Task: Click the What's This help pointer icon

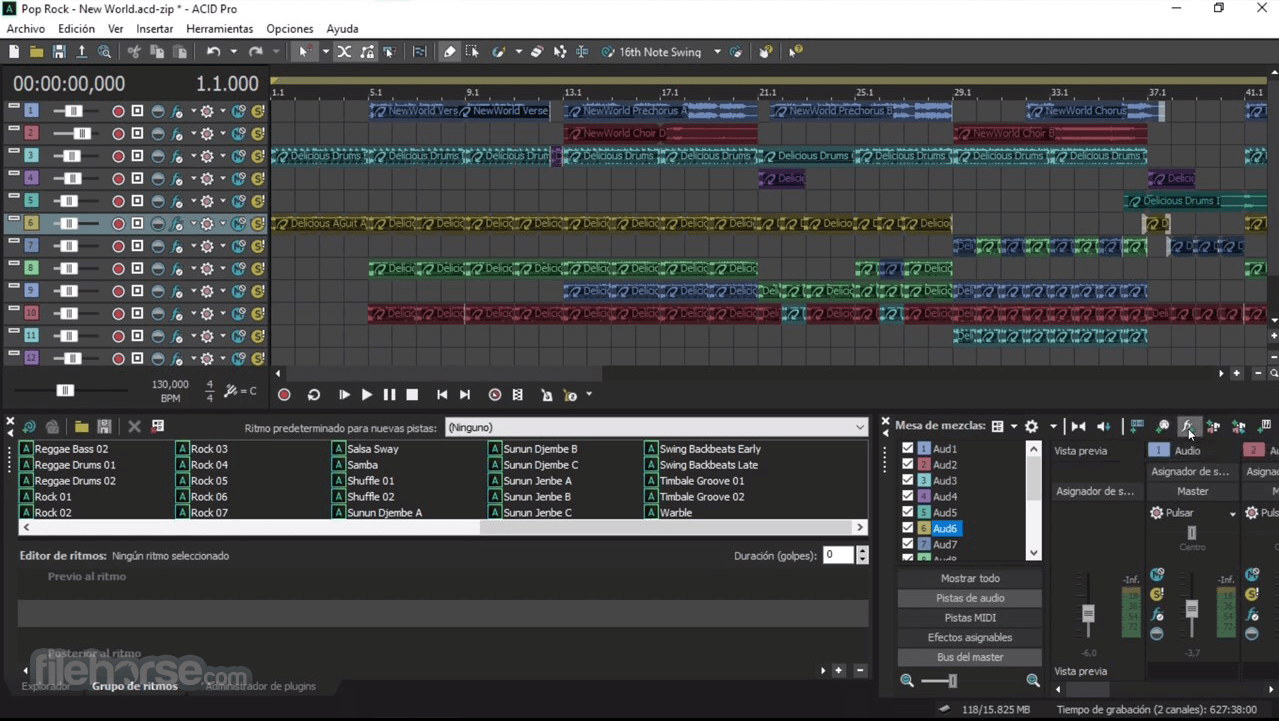Action: 796,52
